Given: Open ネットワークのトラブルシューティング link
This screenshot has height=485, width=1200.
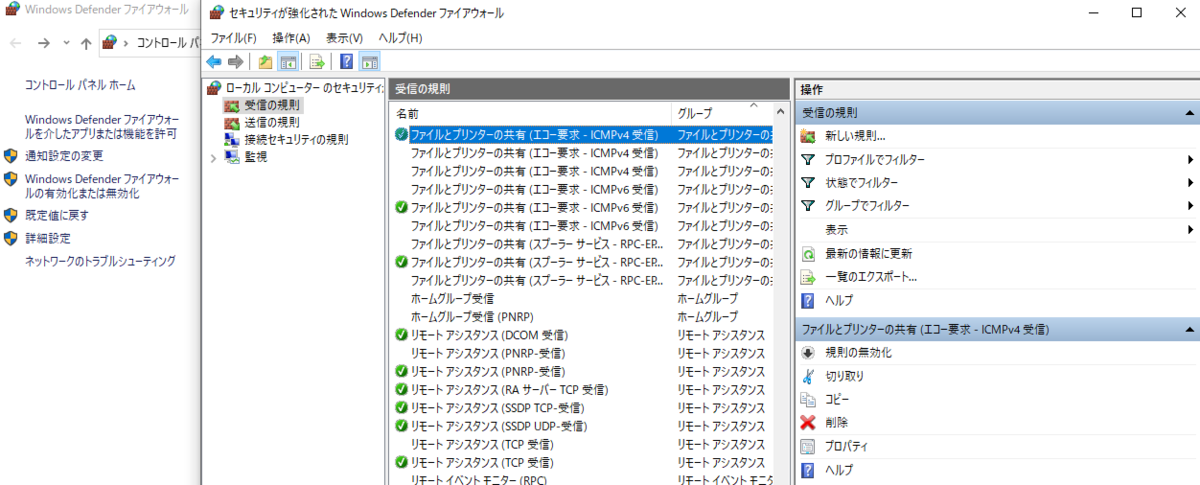Looking at the screenshot, I should pos(100,261).
